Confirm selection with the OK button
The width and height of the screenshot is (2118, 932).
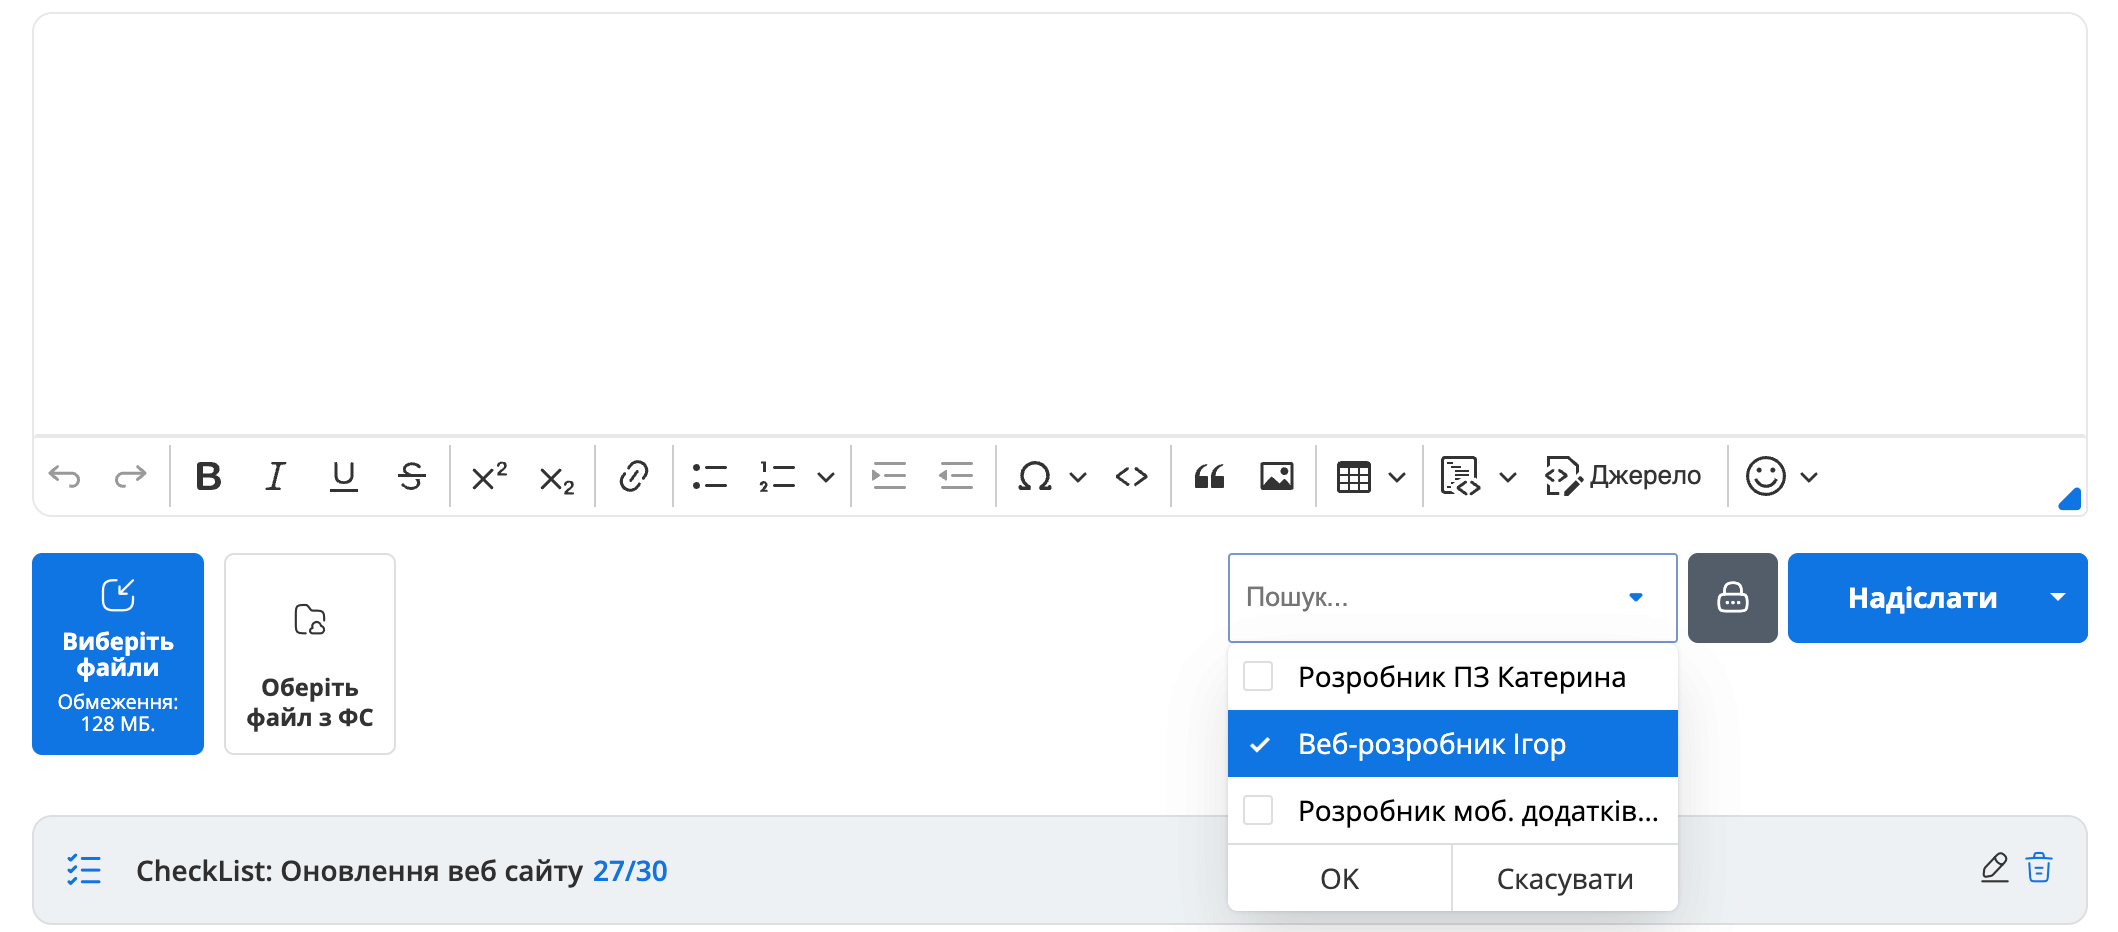pyautogui.click(x=1339, y=878)
